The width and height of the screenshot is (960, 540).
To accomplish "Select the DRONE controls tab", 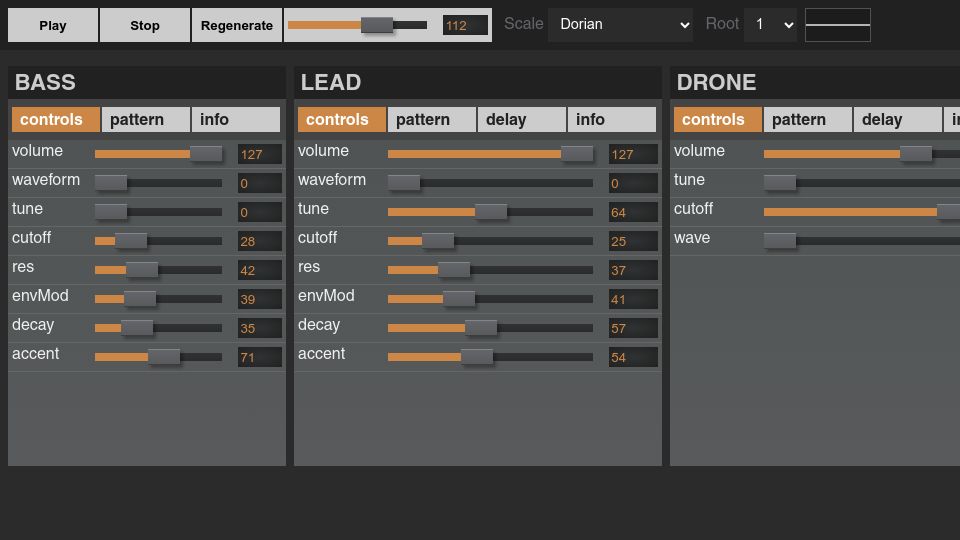I will coord(718,119).
